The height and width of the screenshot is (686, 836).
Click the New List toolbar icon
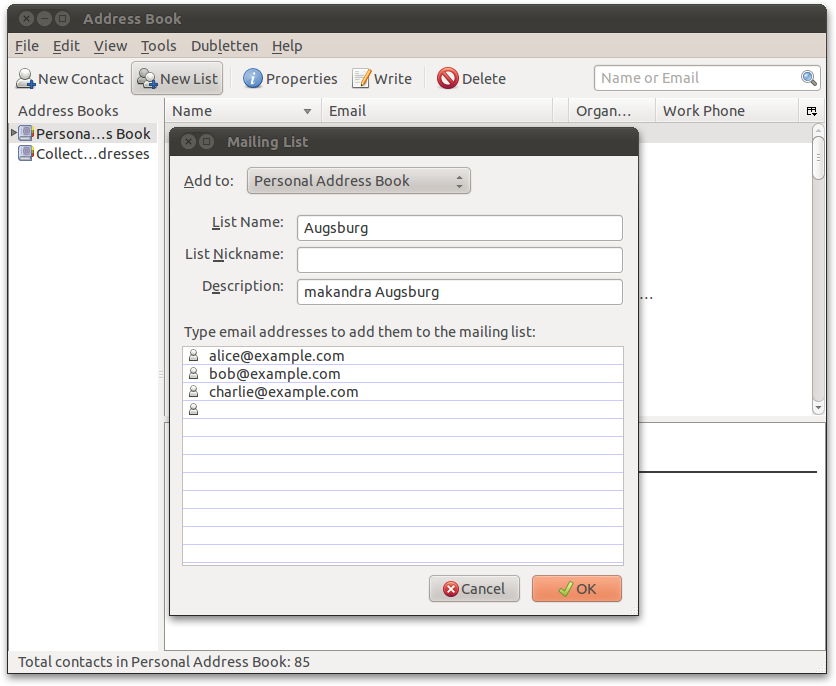coord(147,79)
